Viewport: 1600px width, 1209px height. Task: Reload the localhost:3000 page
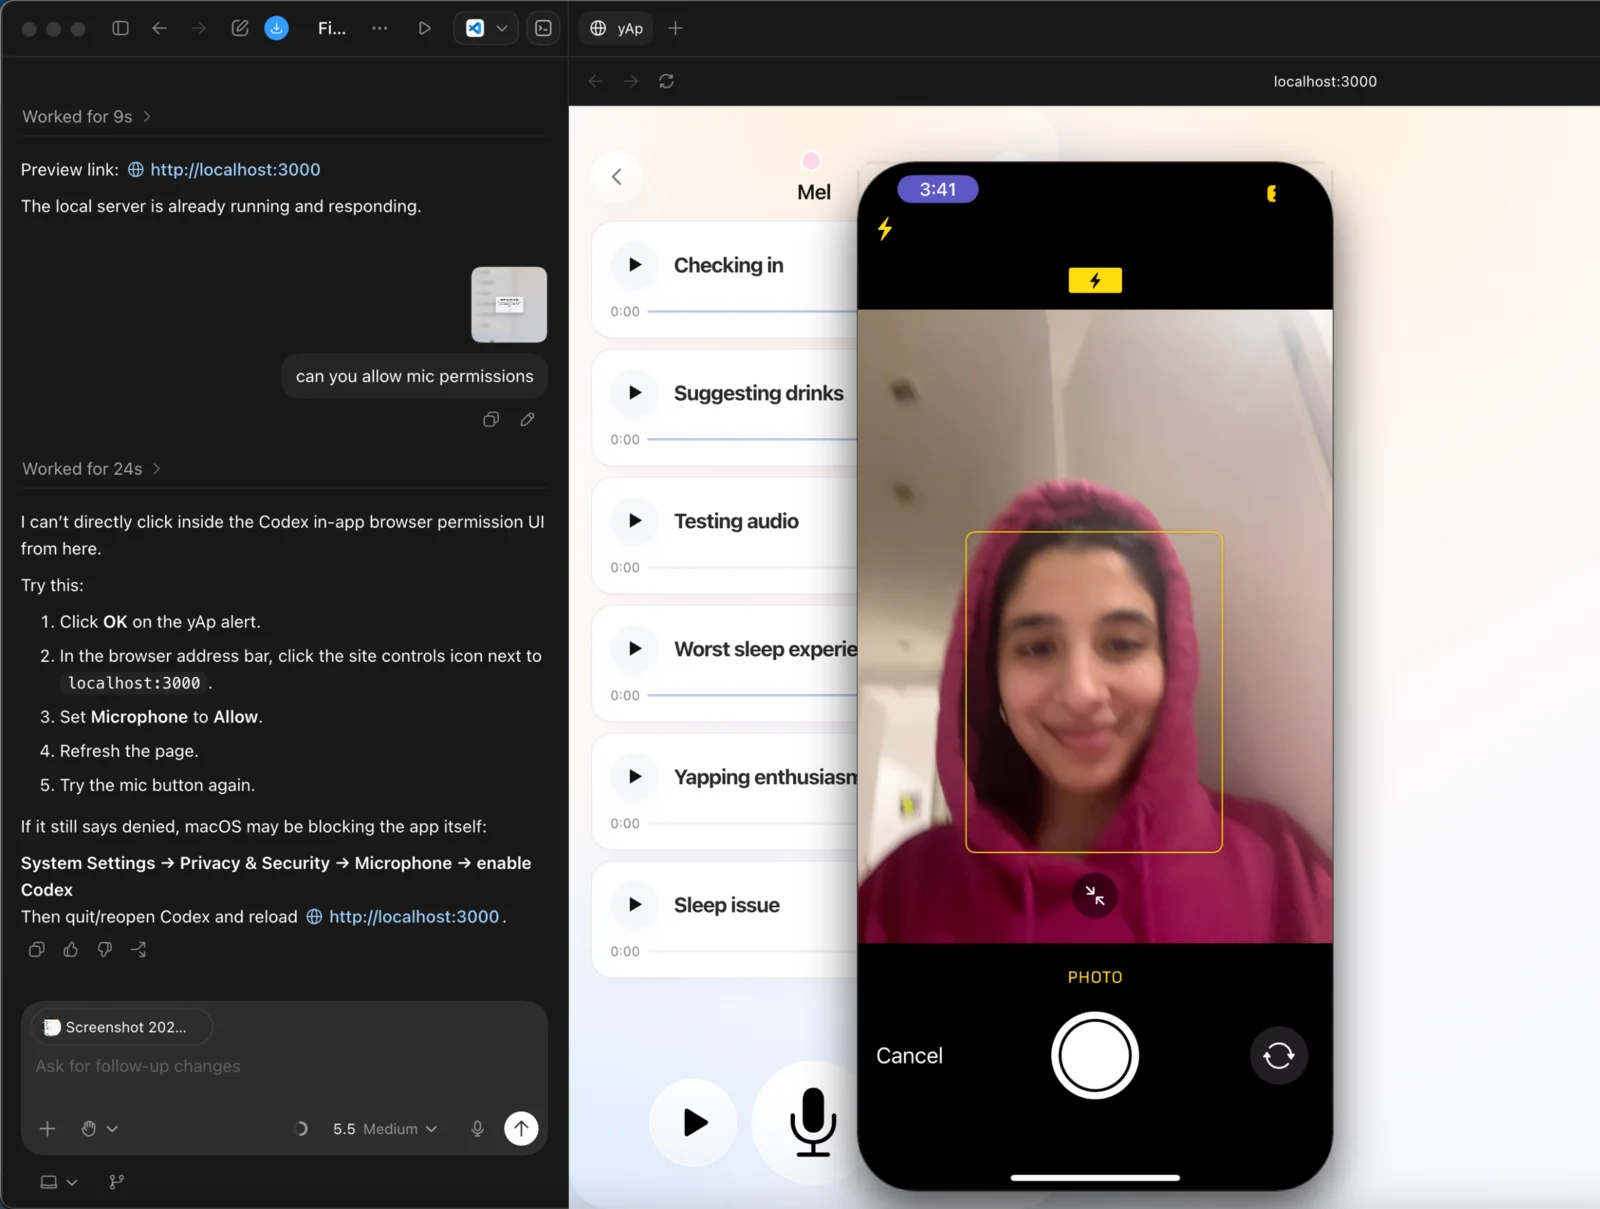tap(666, 81)
